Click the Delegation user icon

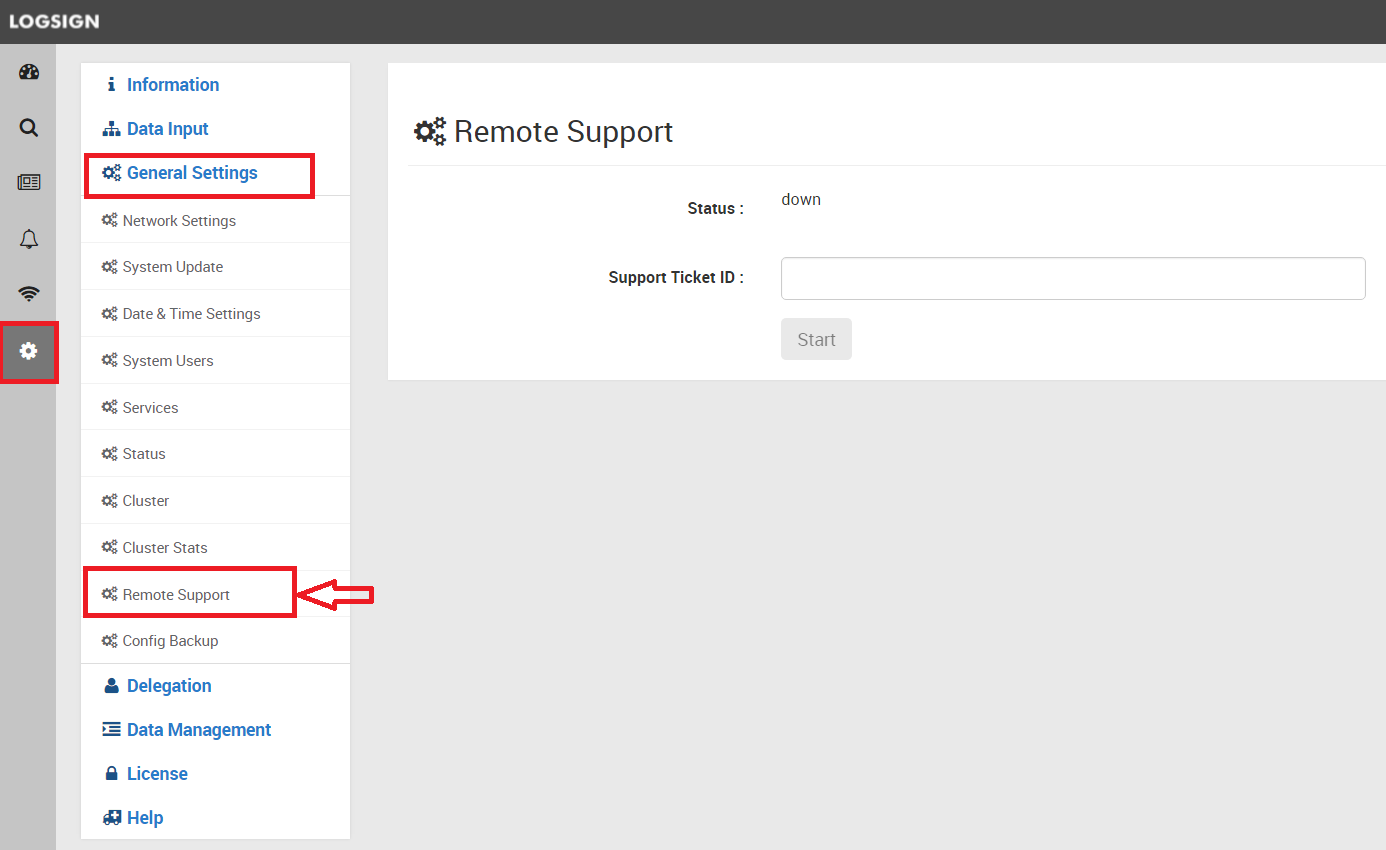(111, 686)
